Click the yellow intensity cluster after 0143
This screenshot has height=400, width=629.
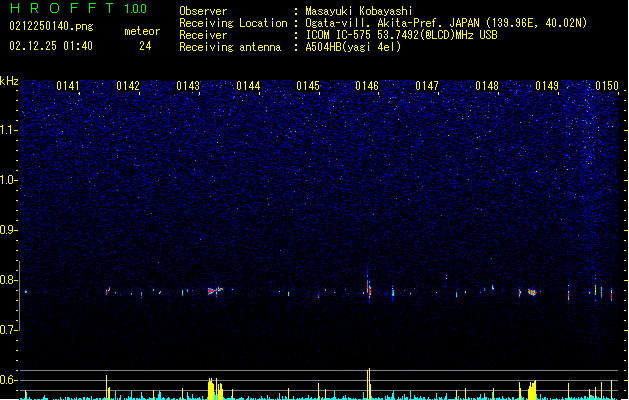215,388
